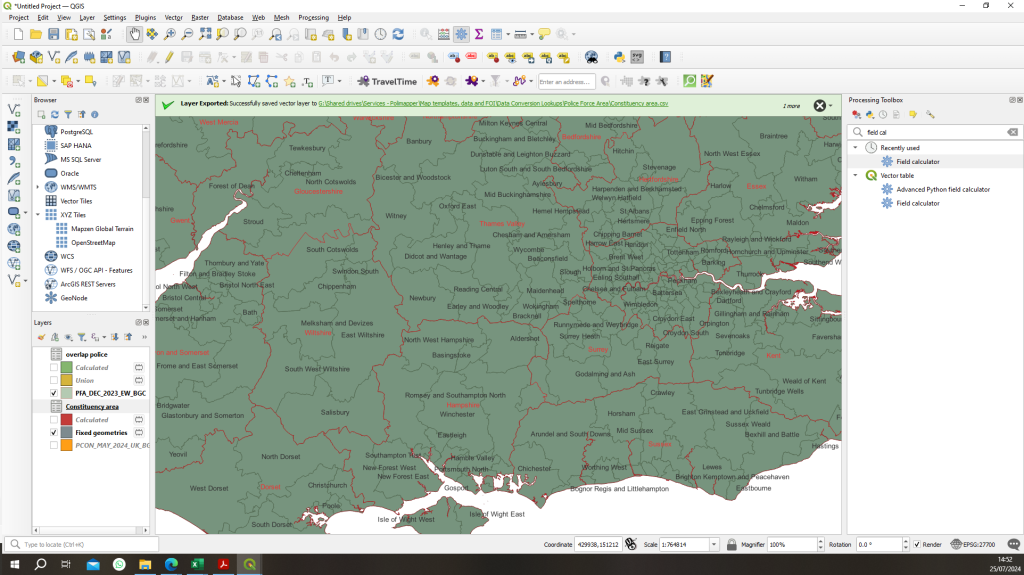Click the Refresh map icon

(x=399, y=34)
